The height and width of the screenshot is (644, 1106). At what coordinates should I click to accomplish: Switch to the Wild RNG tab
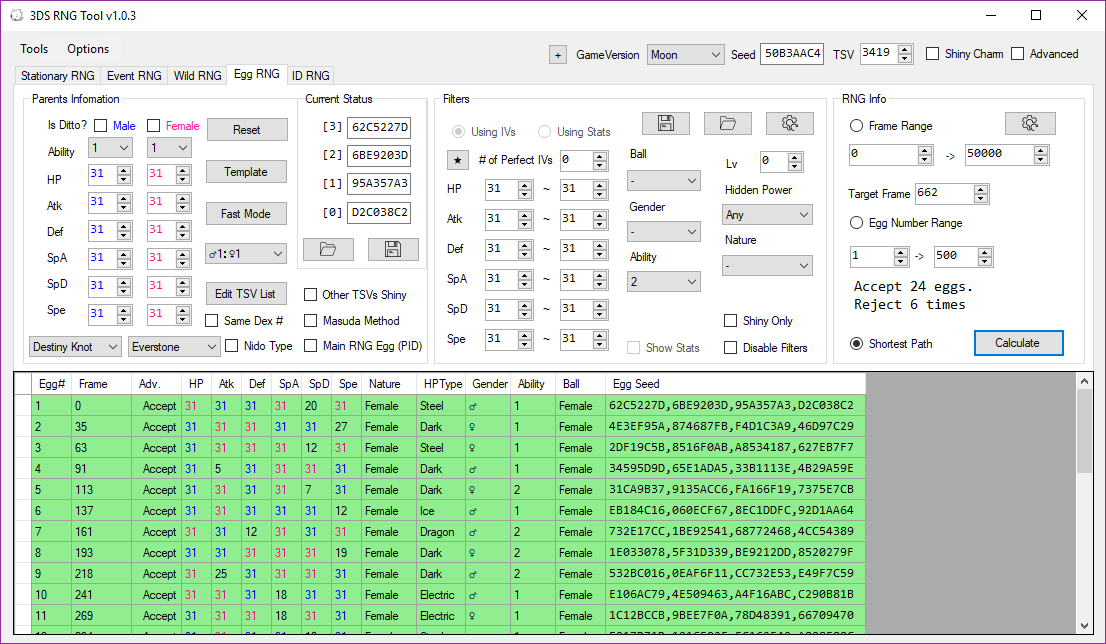[197, 75]
